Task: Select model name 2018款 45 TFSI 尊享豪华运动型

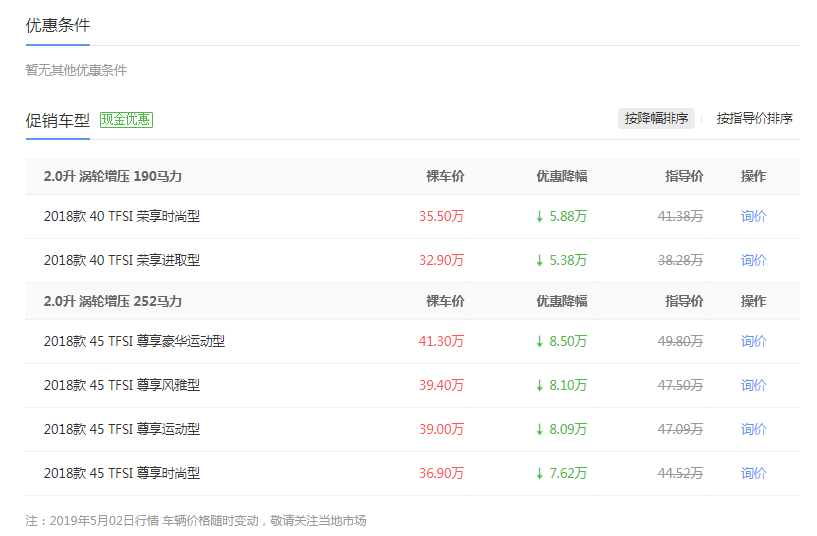Action: click(x=134, y=341)
